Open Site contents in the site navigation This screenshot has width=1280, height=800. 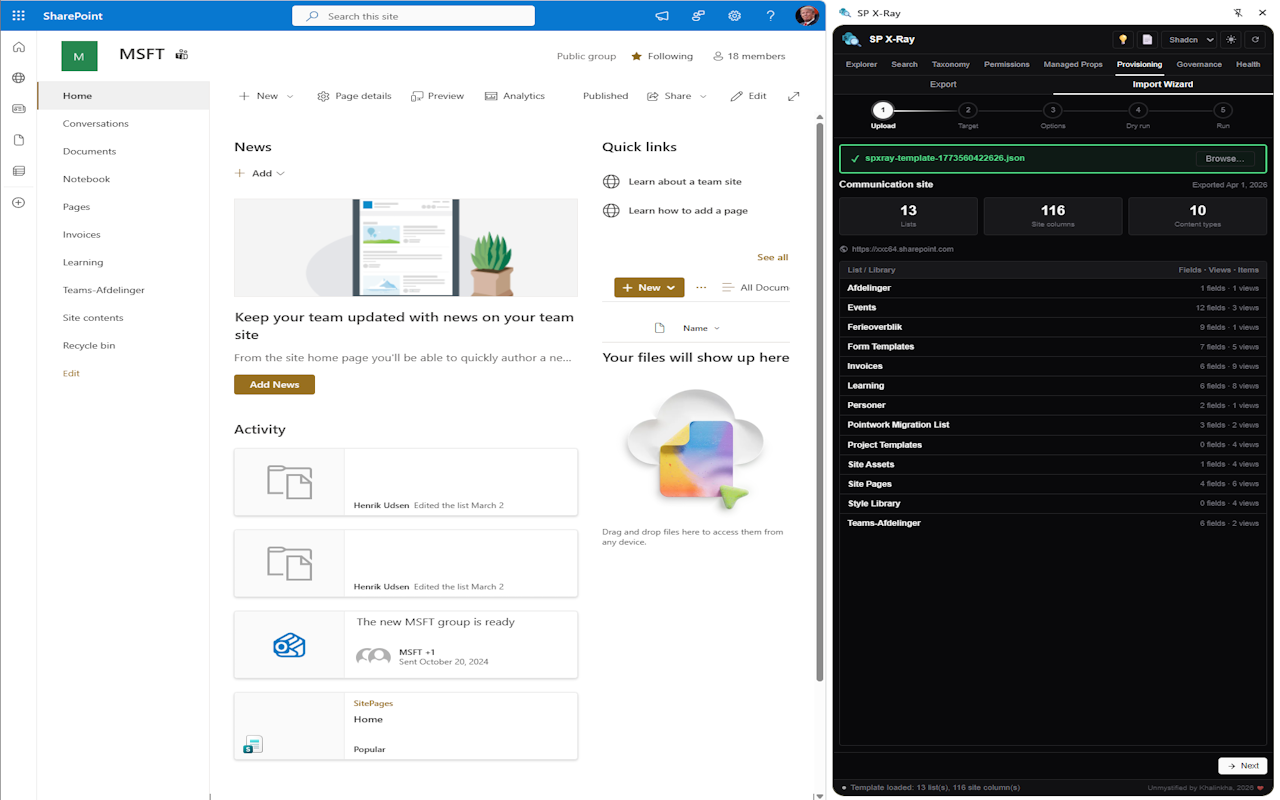[x=93, y=318]
